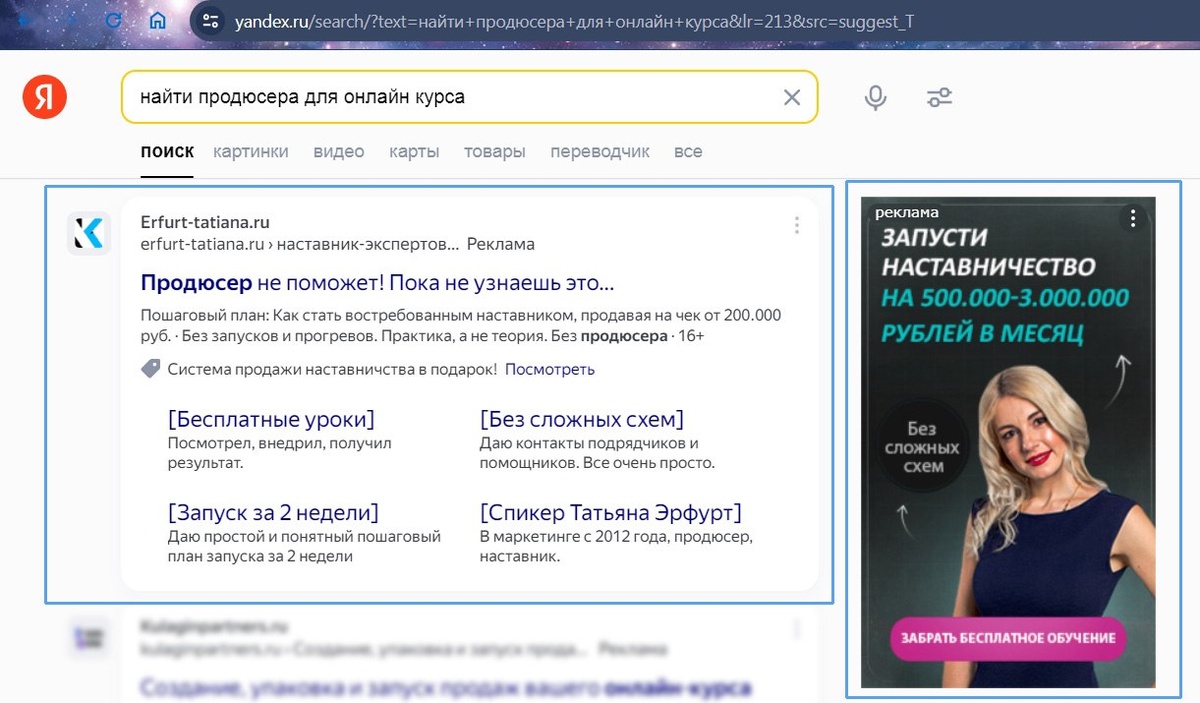Click 'Без сложных схем' circle on banner
The width and height of the screenshot is (1200, 703).
(921, 448)
